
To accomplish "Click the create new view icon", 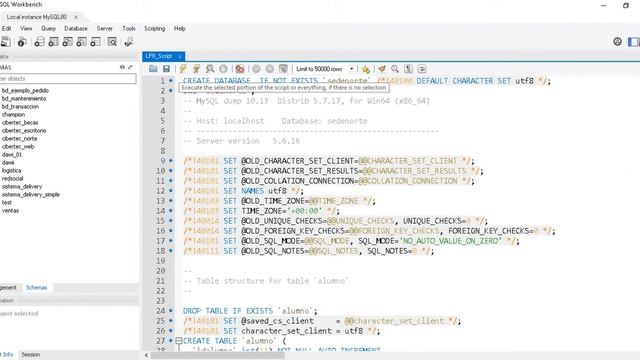I will point(68,42).
